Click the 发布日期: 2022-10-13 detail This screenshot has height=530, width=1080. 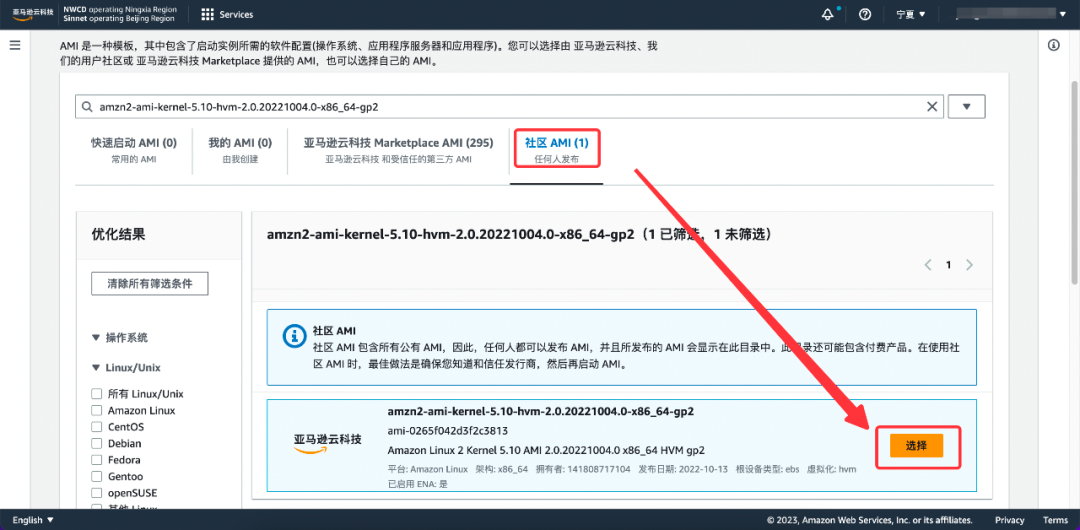(x=683, y=469)
